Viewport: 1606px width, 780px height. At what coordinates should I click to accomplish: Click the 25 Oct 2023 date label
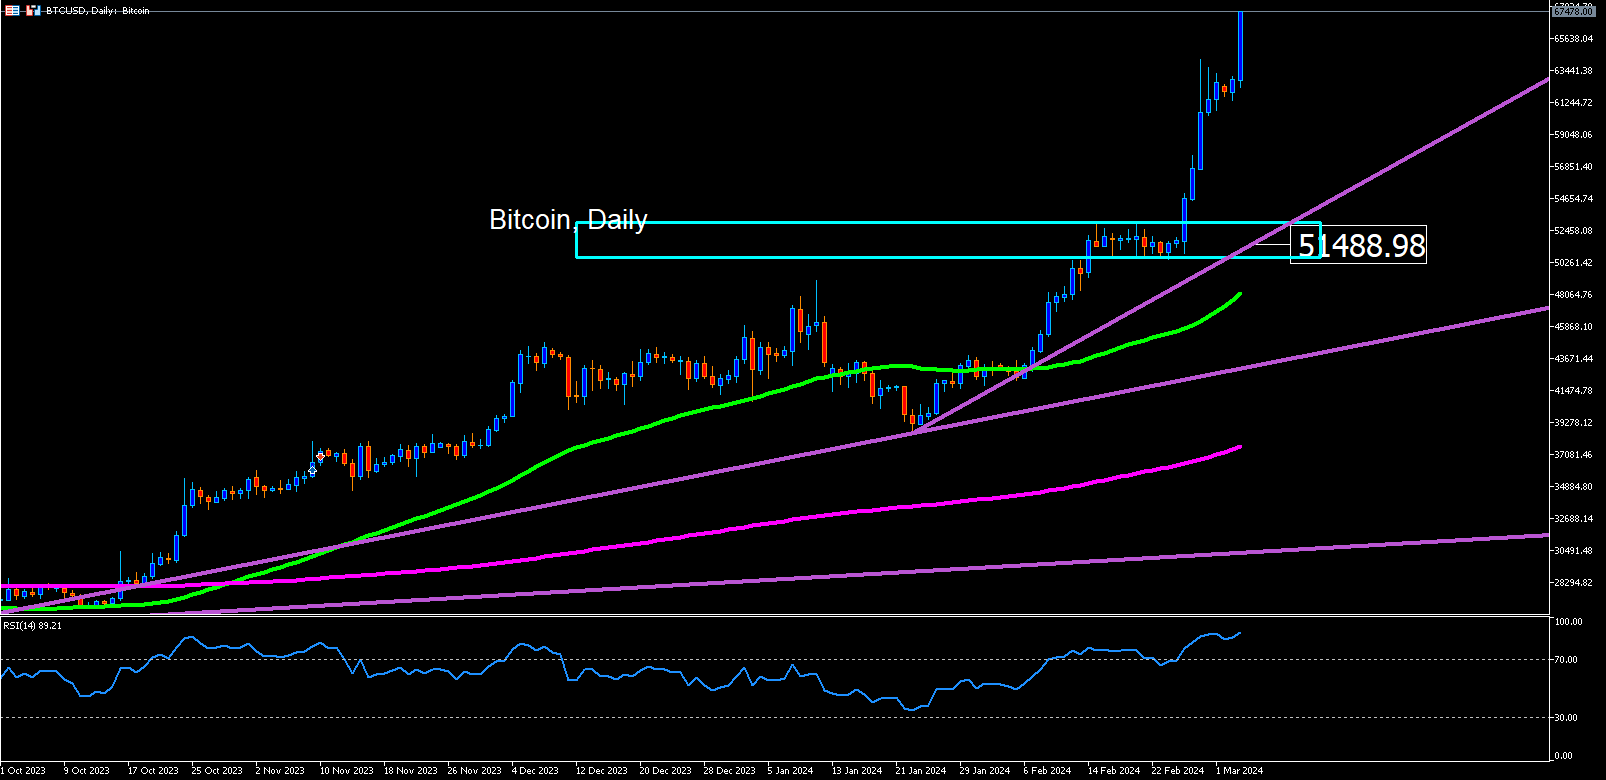(x=217, y=771)
